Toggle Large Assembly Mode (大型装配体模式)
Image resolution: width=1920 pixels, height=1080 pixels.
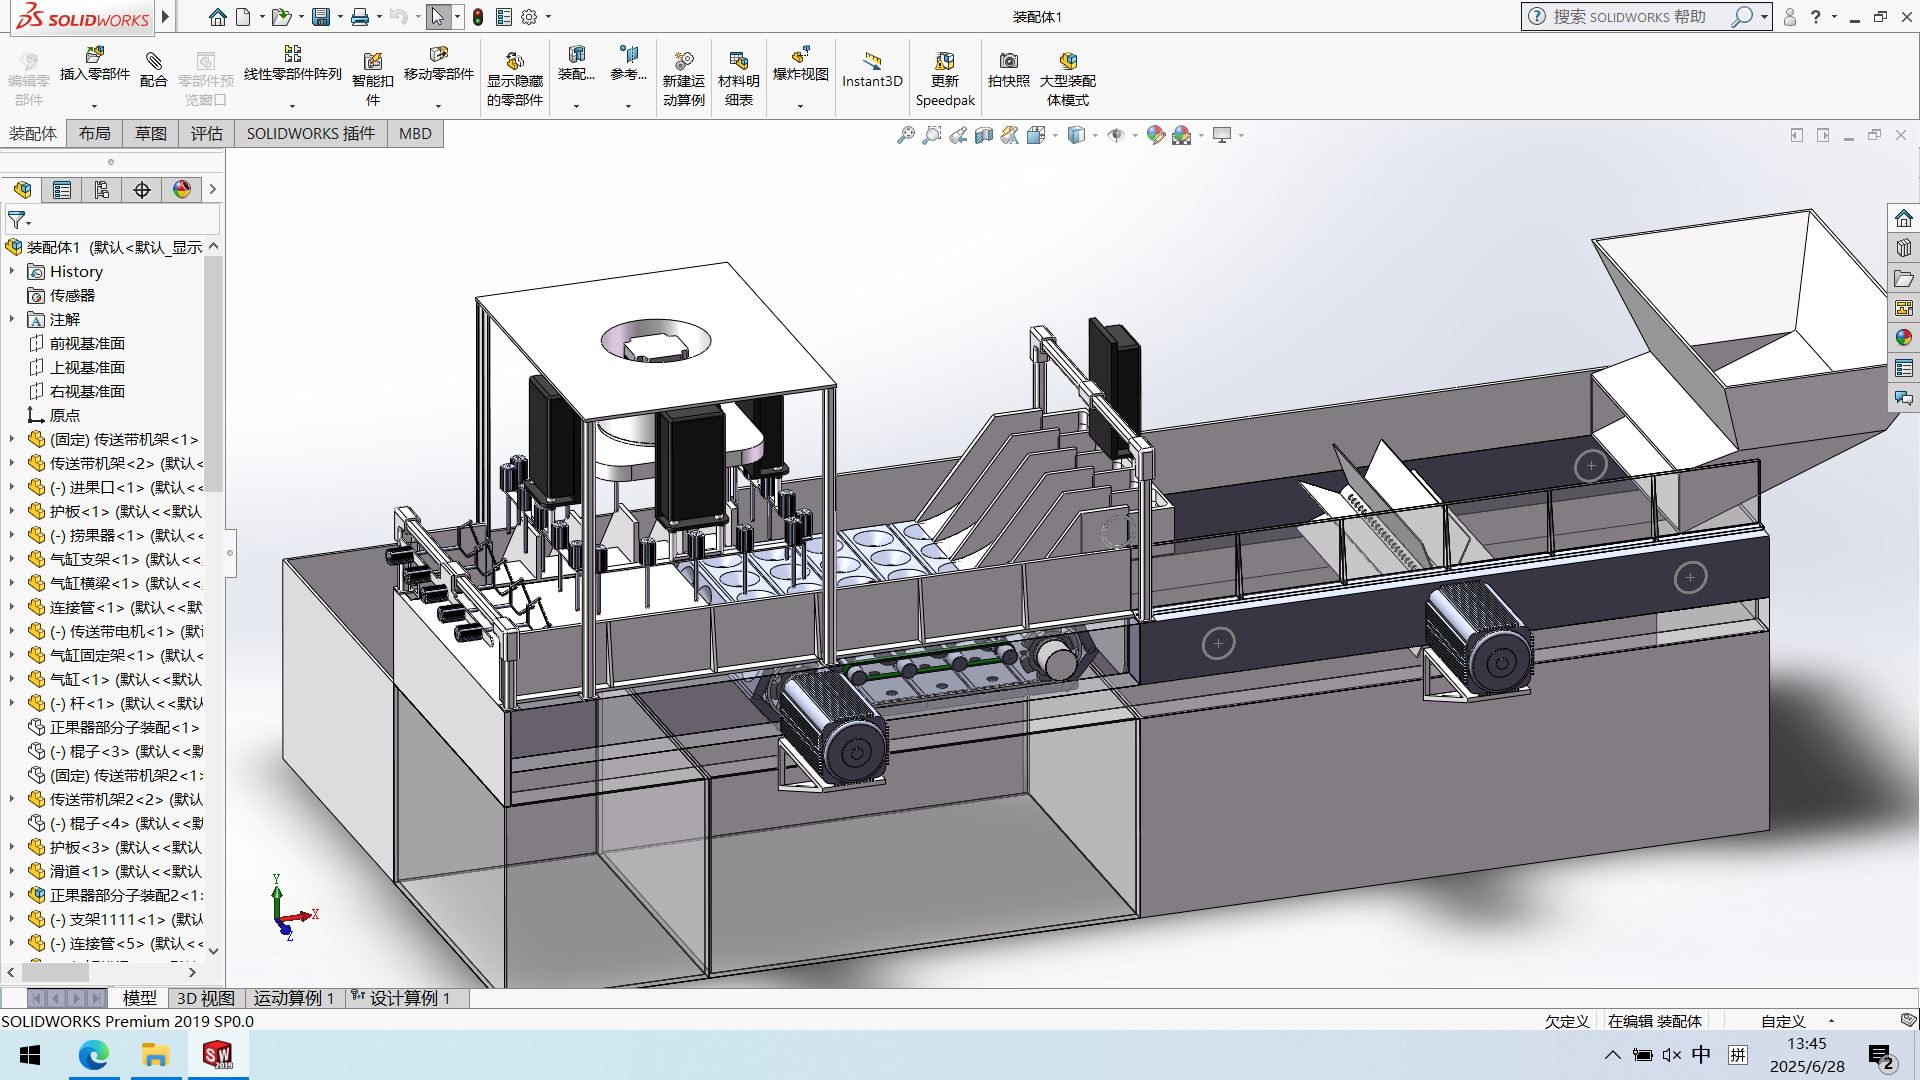pyautogui.click(x=1067, y=62)
